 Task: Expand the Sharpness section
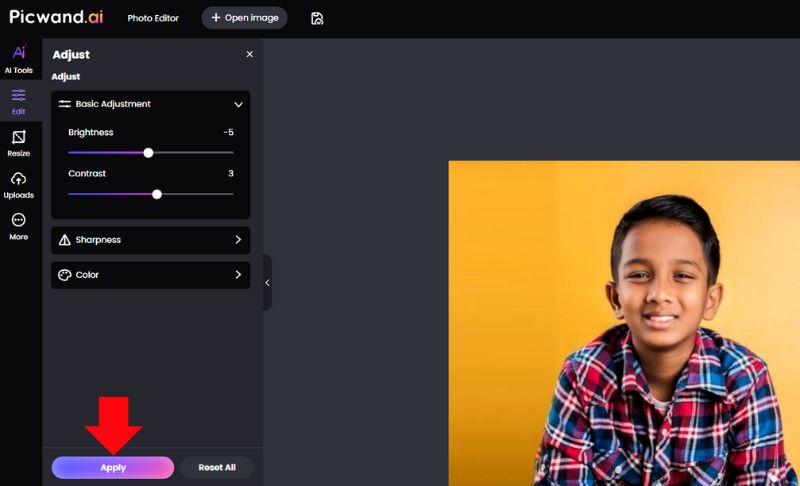(238, 240)
